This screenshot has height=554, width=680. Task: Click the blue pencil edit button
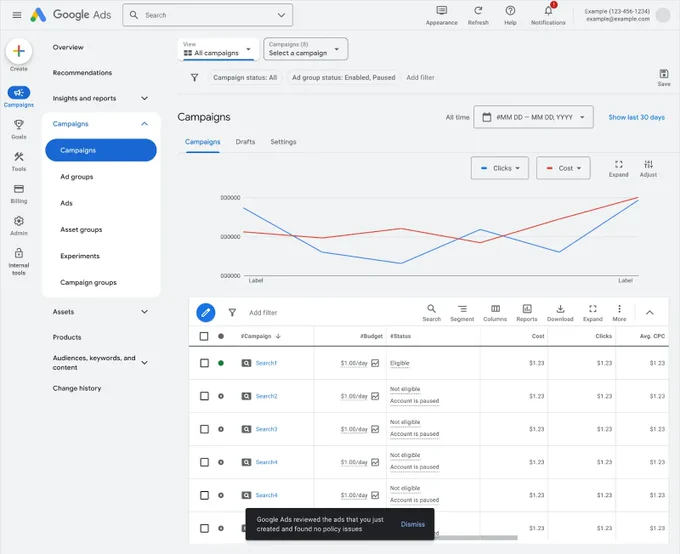[x=206, y=312]
